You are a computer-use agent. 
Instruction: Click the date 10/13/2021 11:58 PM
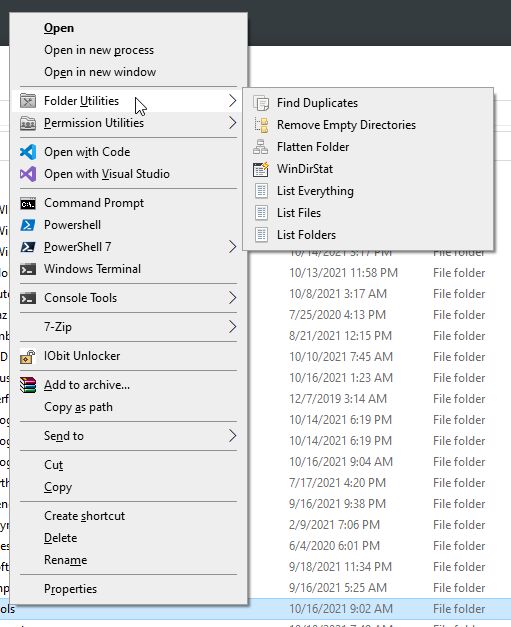click(343, 273)
